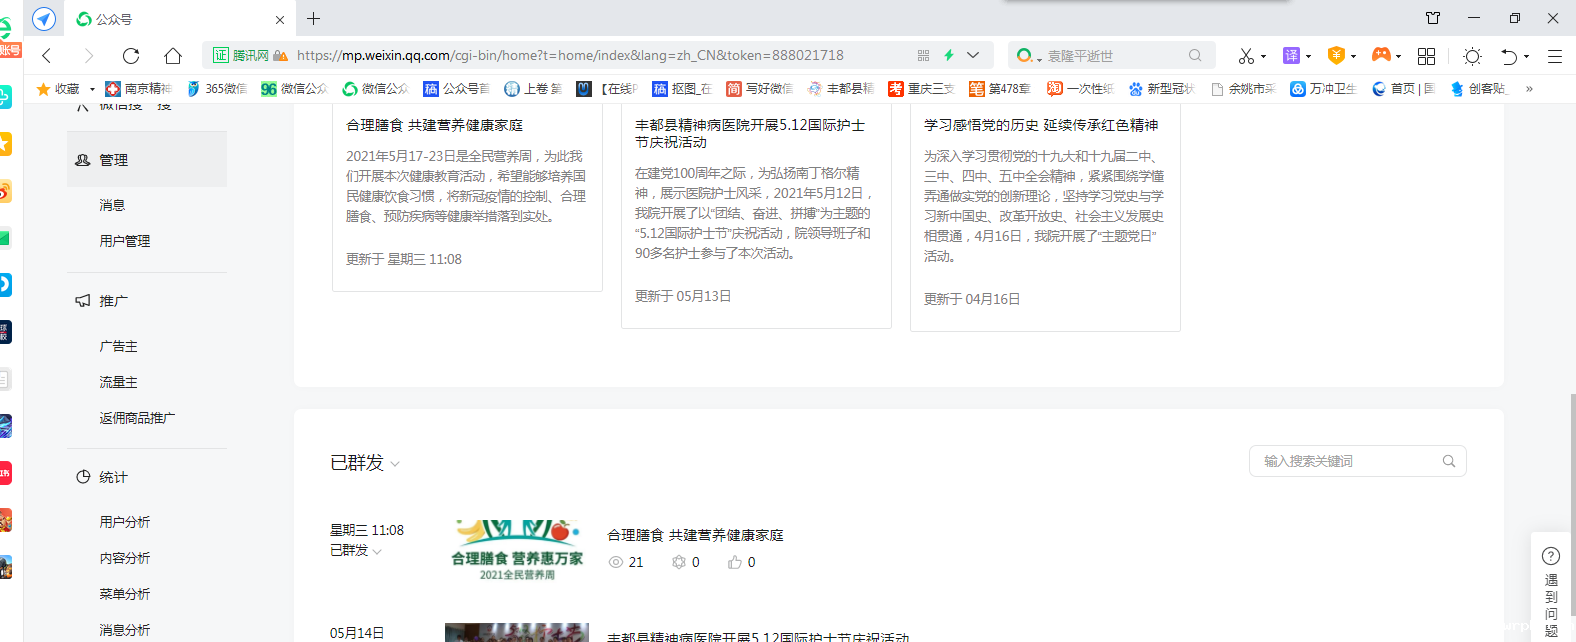
Task: Expand the address bar history dropdown arrow
Action: point(973,56)
